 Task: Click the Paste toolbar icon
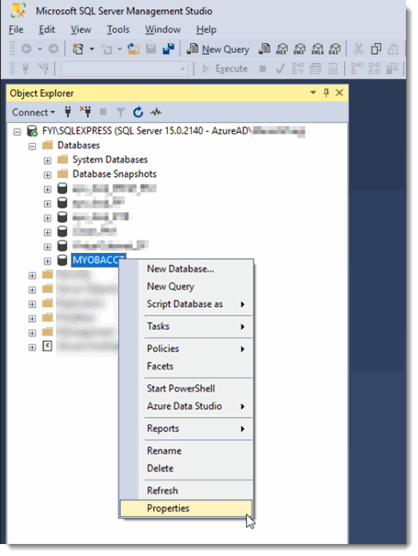pos(393,49)
